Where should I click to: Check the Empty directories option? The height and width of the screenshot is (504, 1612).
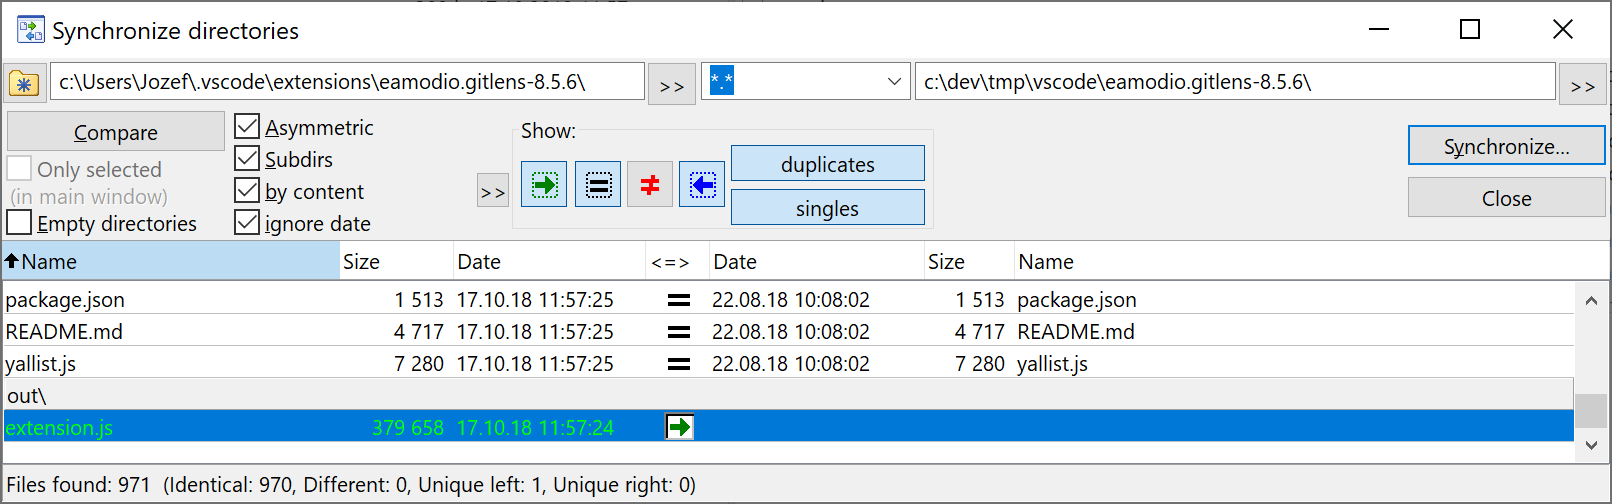coord(19,222)
